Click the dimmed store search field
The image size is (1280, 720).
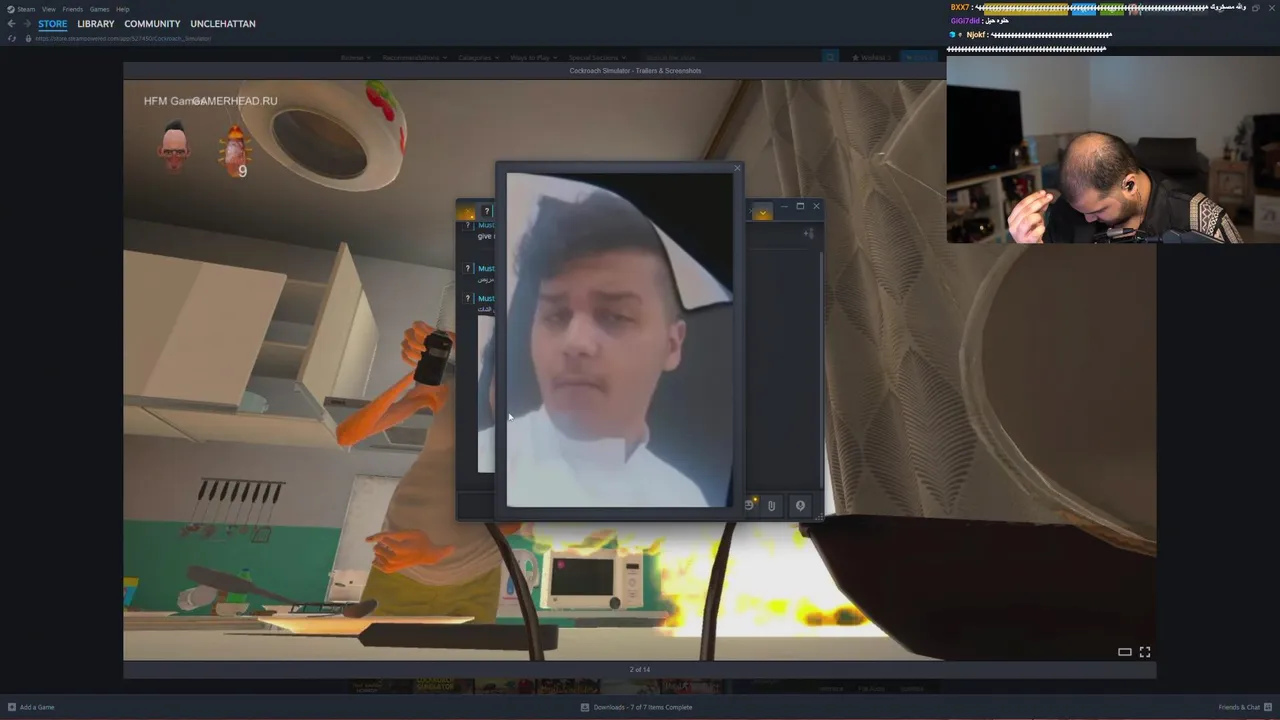pos(730,58)
